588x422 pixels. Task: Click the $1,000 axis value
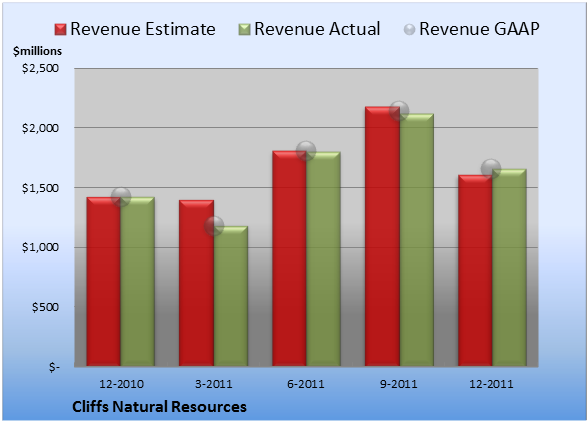(x=40, y=248)
